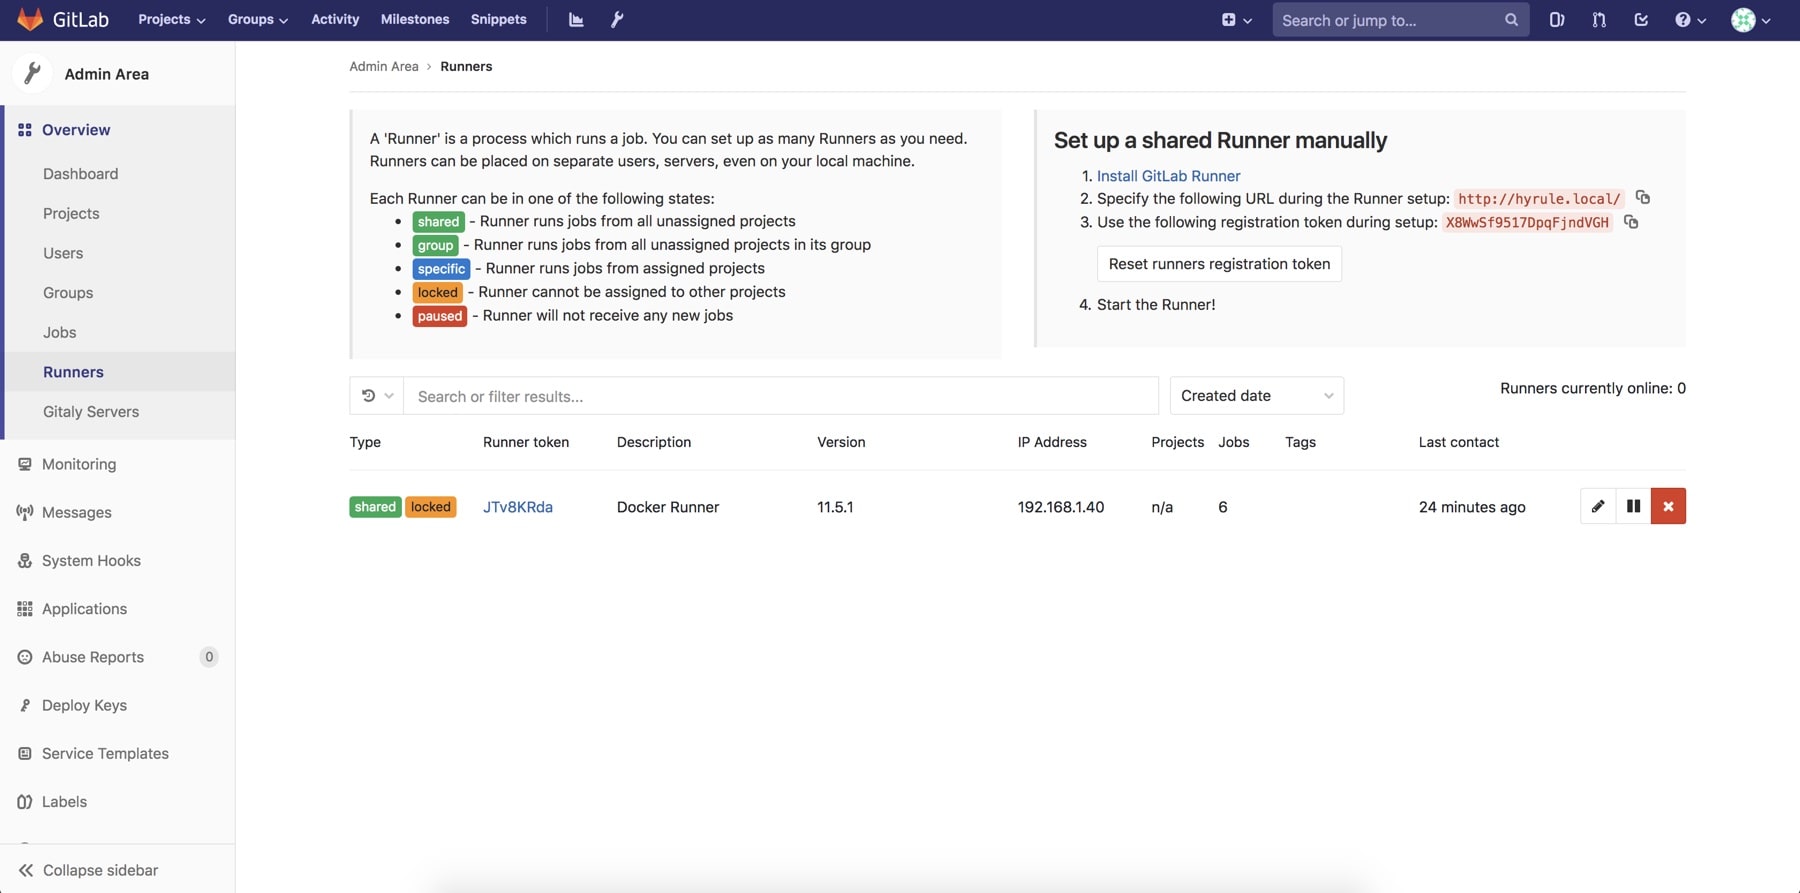The image size is (1800, 893).
Task: Open the Issues icon in navbar
Action: (1557, 20)
